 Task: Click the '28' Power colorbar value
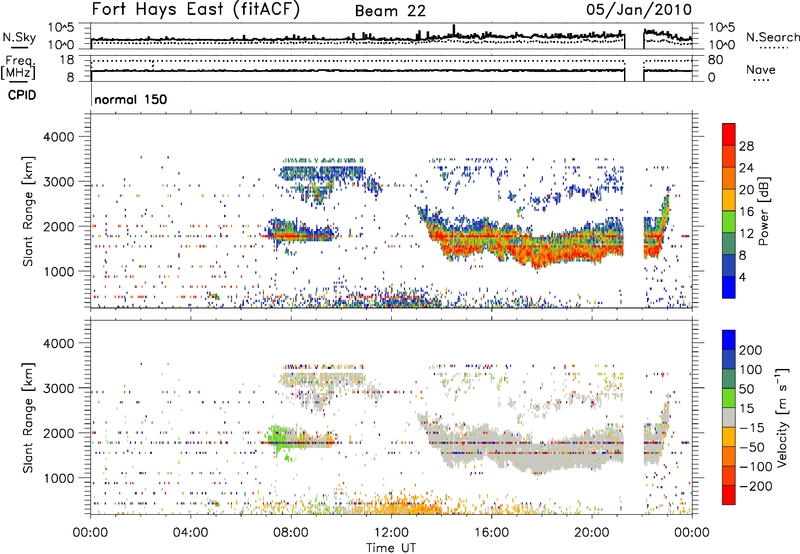[x=746, y=146]
